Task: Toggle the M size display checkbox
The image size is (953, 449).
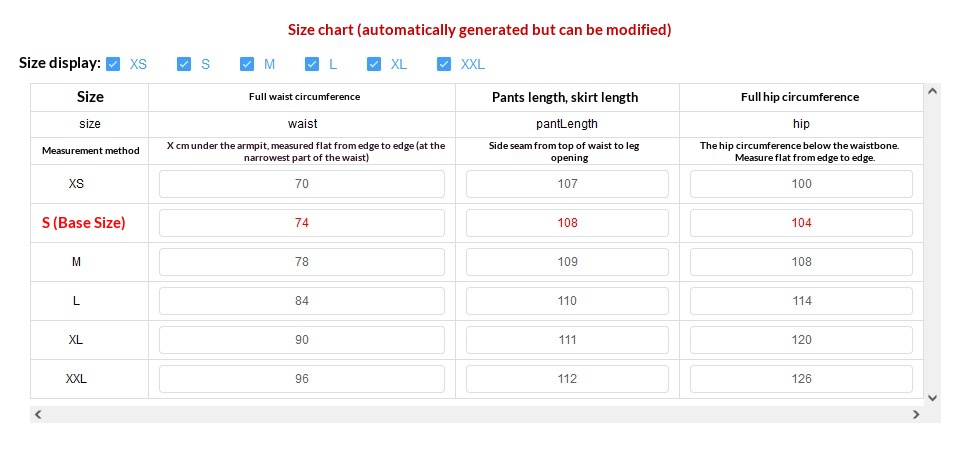Action: pos(247,64)
